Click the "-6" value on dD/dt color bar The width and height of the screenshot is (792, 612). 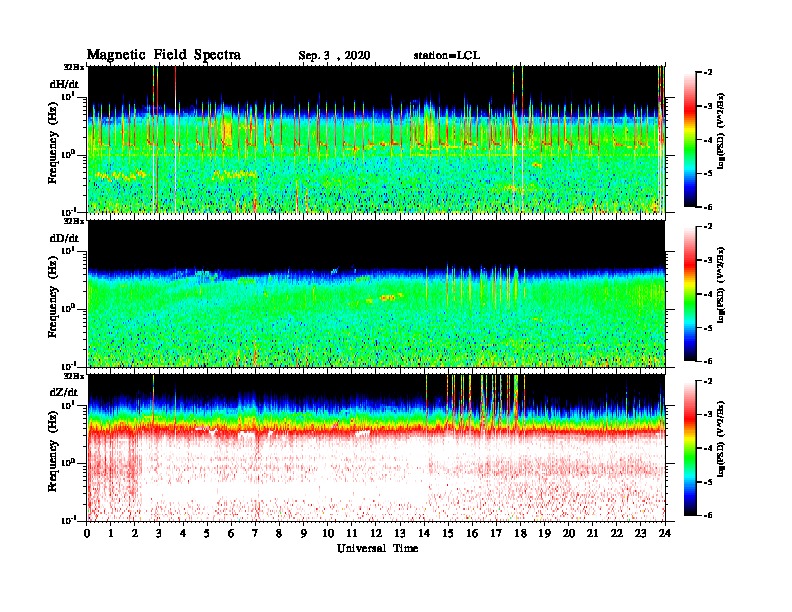pyautogui.click(x=707, y=361)
